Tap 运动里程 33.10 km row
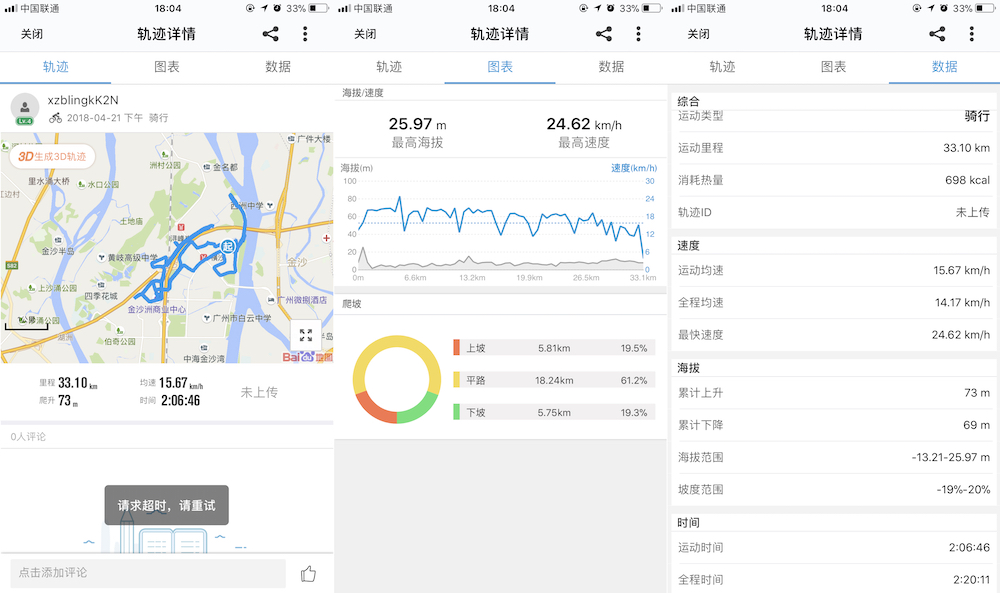Image resolution: width=1000 pixels, height=593 pixels. coord(834,148)
